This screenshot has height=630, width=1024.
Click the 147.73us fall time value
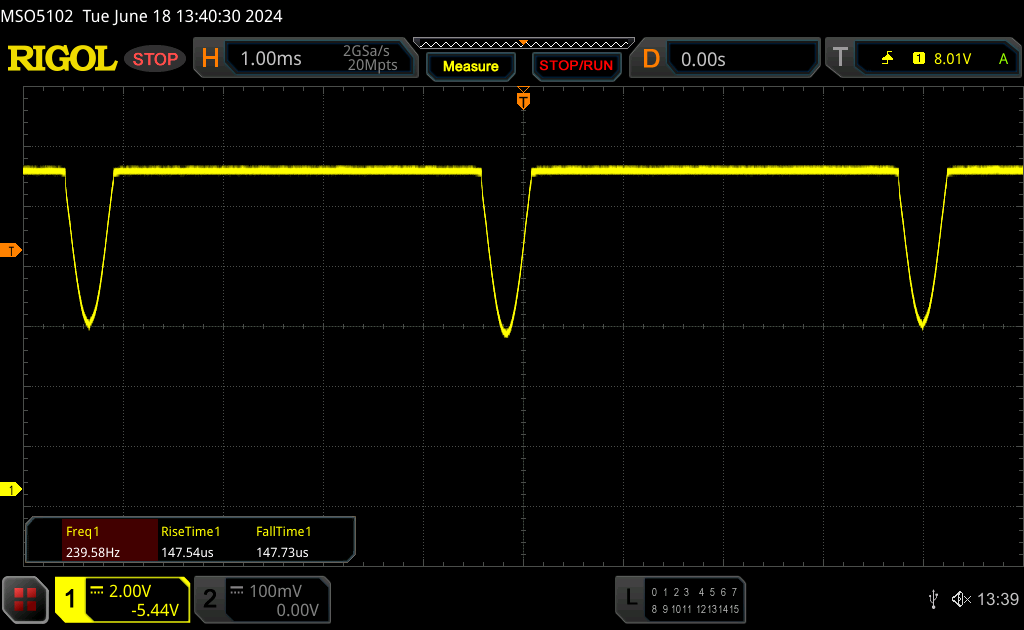tap(282, 552)
